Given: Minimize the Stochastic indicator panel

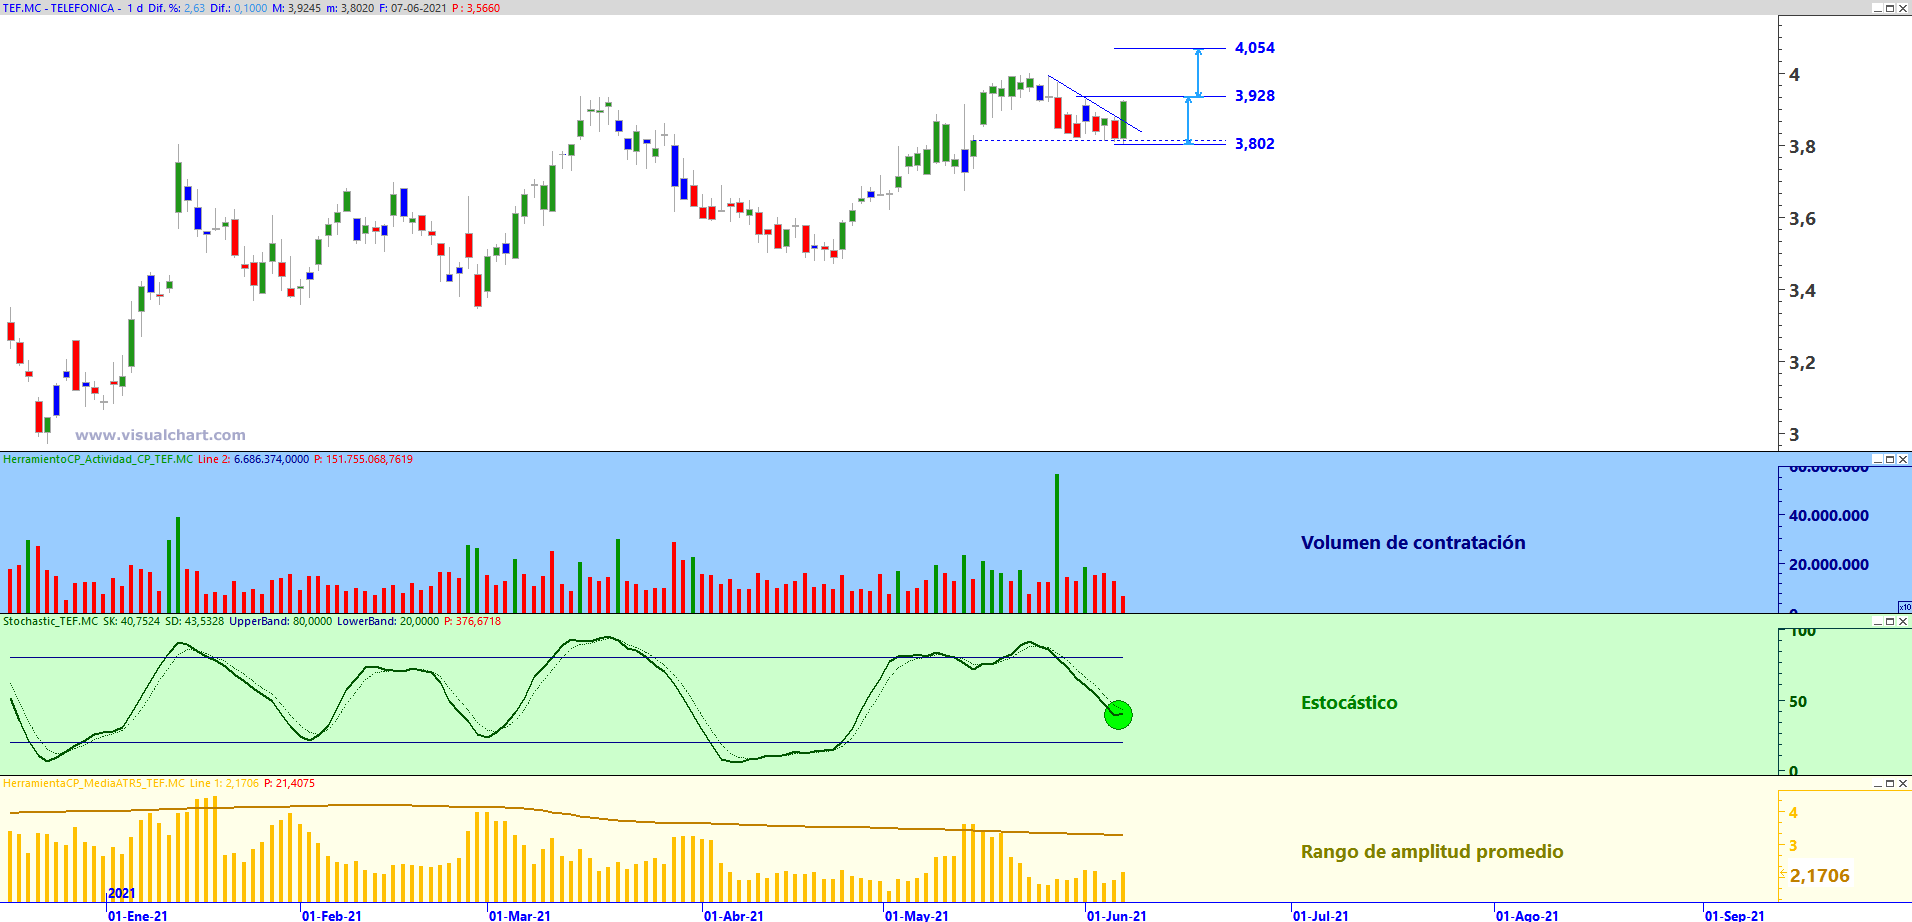Looking at the screenshot, I should pyautogui.click(x=1878, y=621).
